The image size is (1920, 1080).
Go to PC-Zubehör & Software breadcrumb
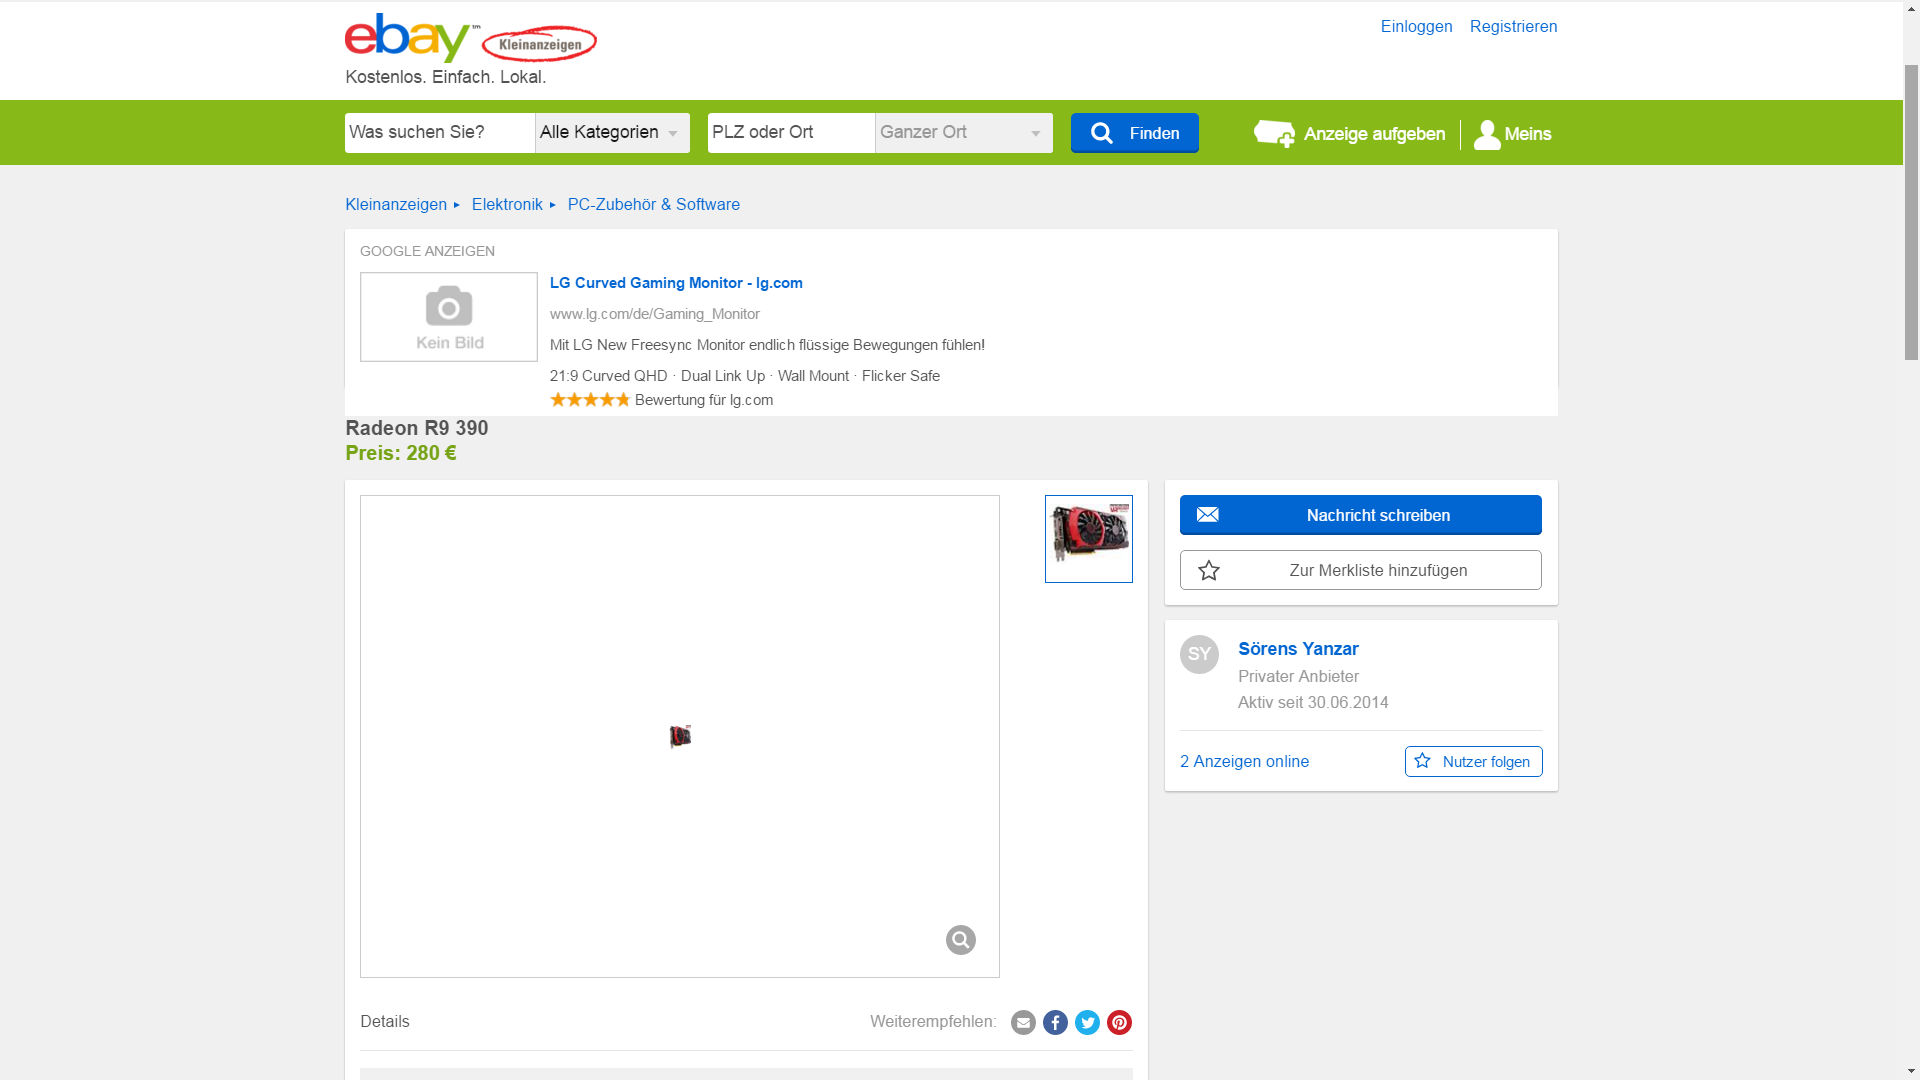(x=654, y=205)
